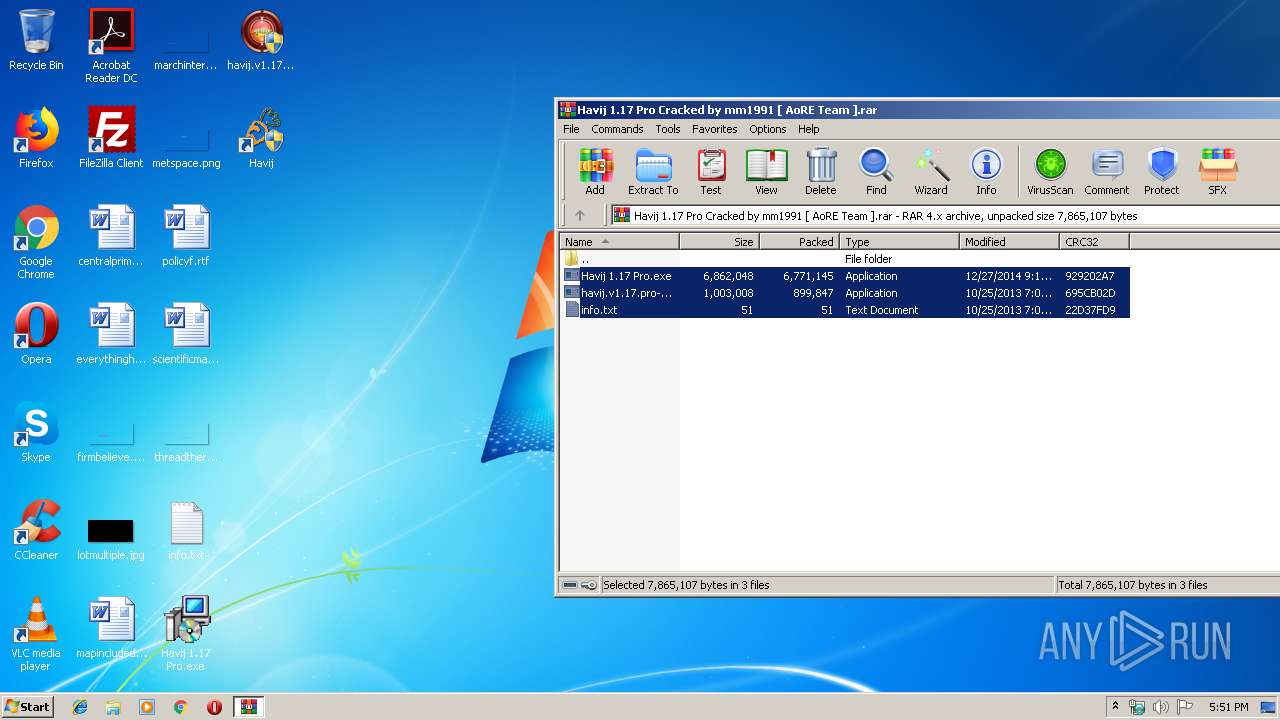
Task: Open the Options menu
Action: 768,129
